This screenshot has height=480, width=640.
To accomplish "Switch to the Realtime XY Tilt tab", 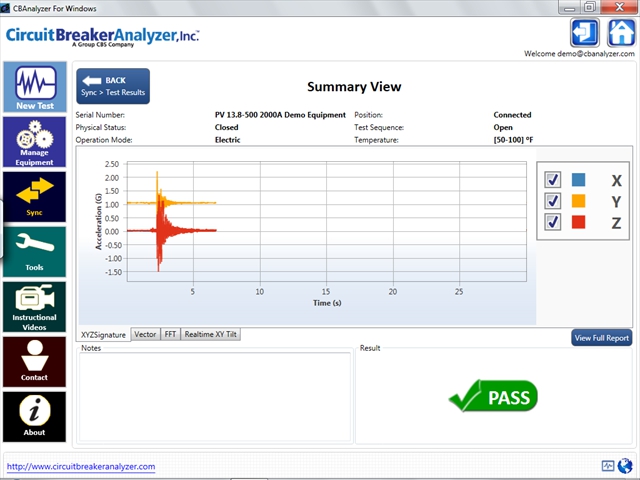I will 211,334.
